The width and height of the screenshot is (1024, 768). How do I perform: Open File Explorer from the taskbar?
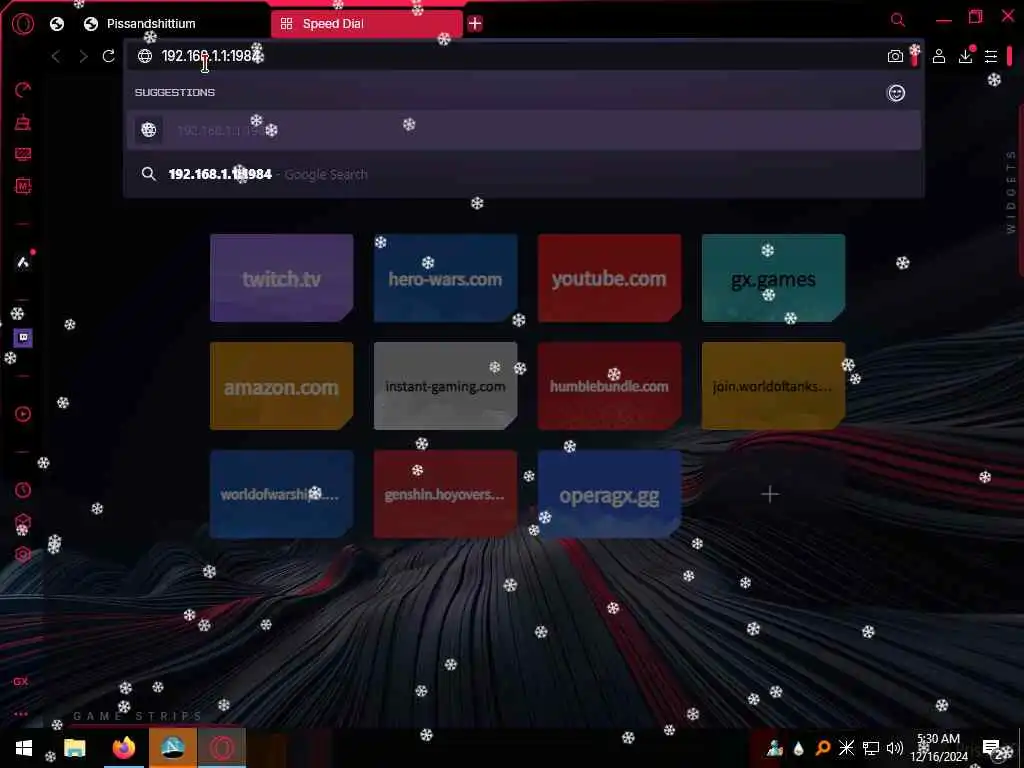74,748
